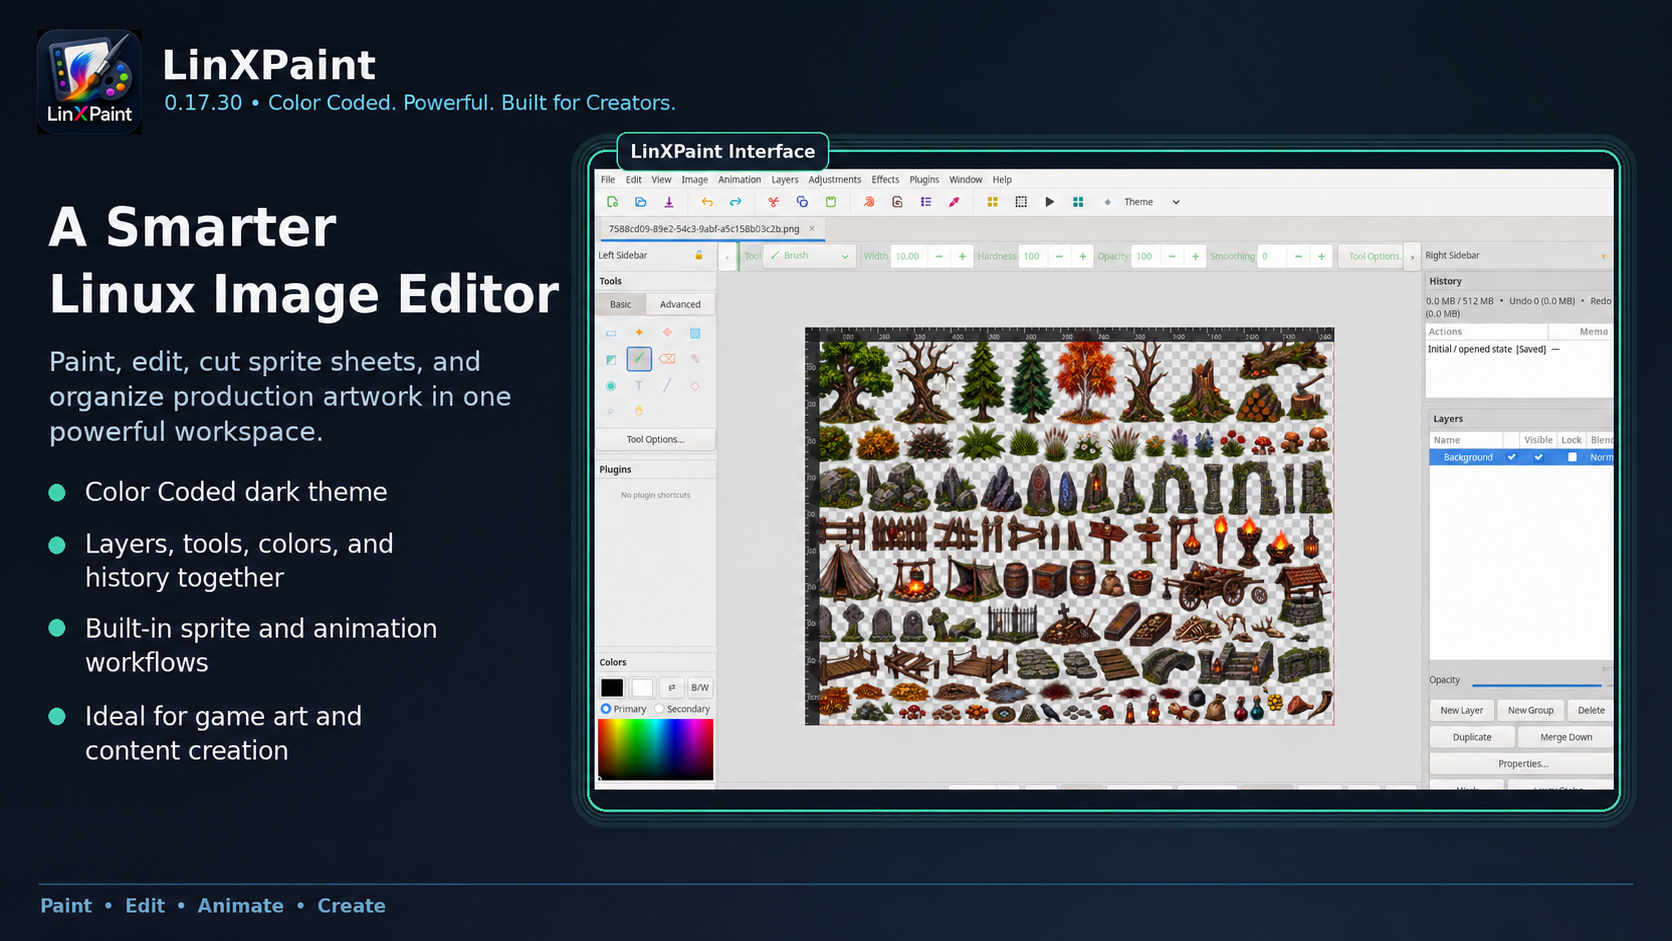Select the blue hatched square tool icon
The width and height of the screenshot is (1672, 941).
(x=695, y=333)
